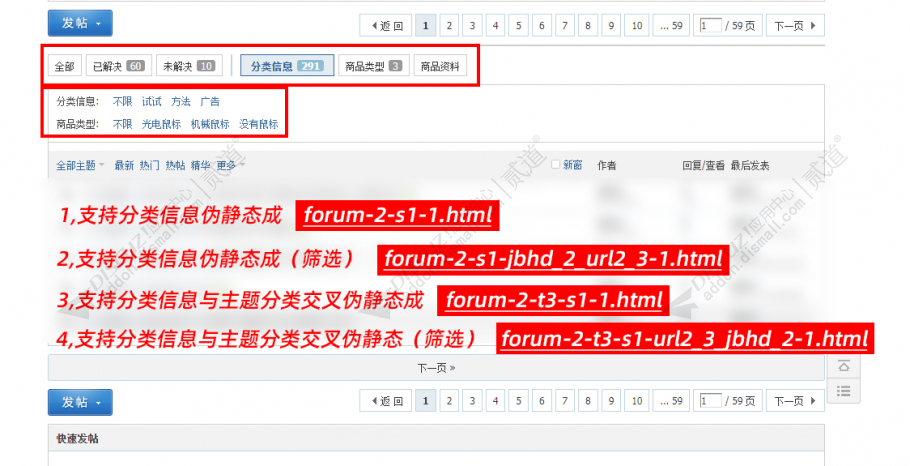
Task: Go to page 6 in lower pager
Action: [542, 401]
